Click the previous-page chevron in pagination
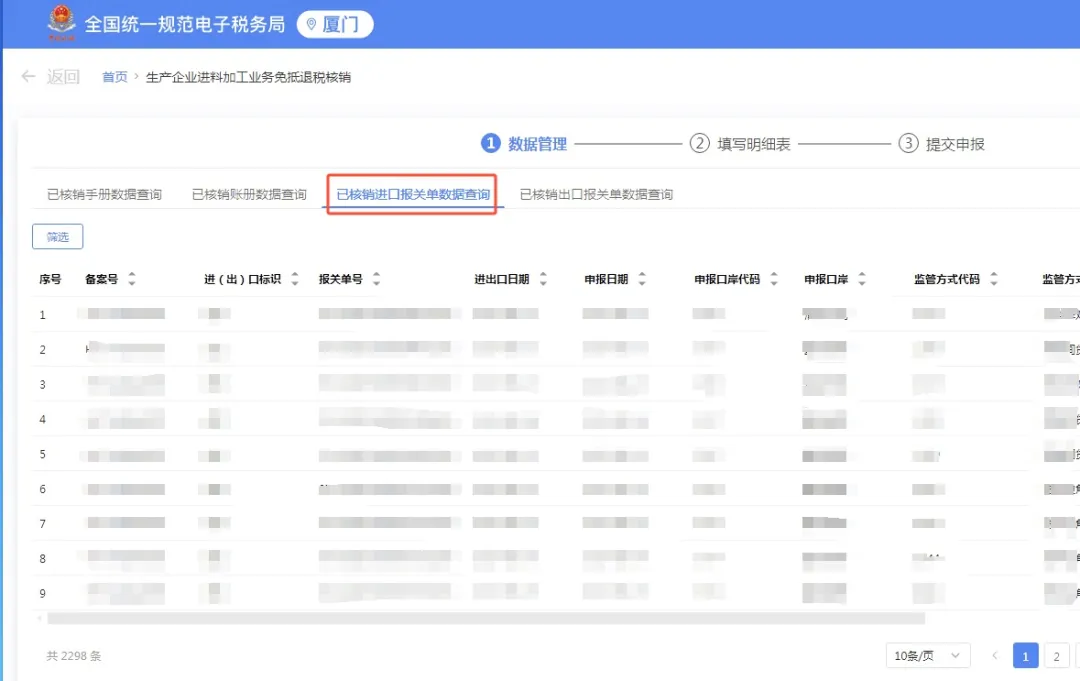The image size is (1080, 681). pyautogui.click(x=995, y=655)
